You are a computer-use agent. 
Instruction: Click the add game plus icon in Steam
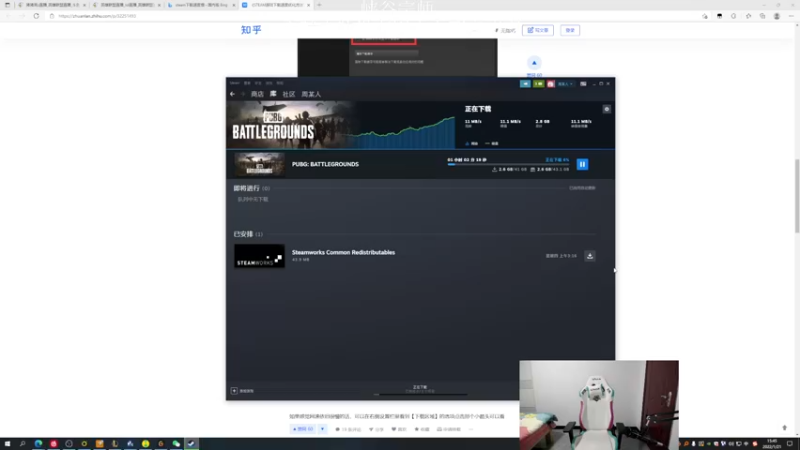pyautogui.click(x=234, y=391)
